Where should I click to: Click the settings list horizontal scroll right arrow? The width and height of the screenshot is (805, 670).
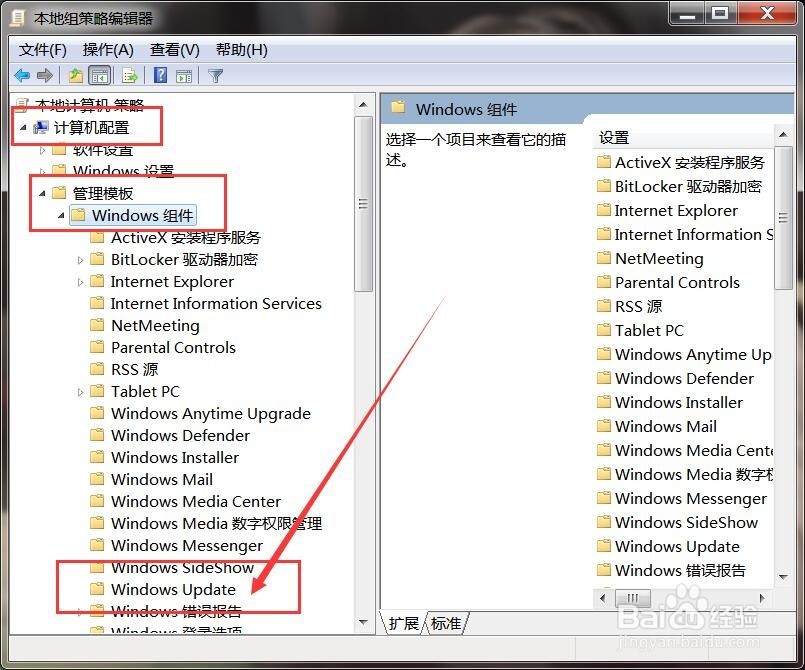[x=762, y=598]
